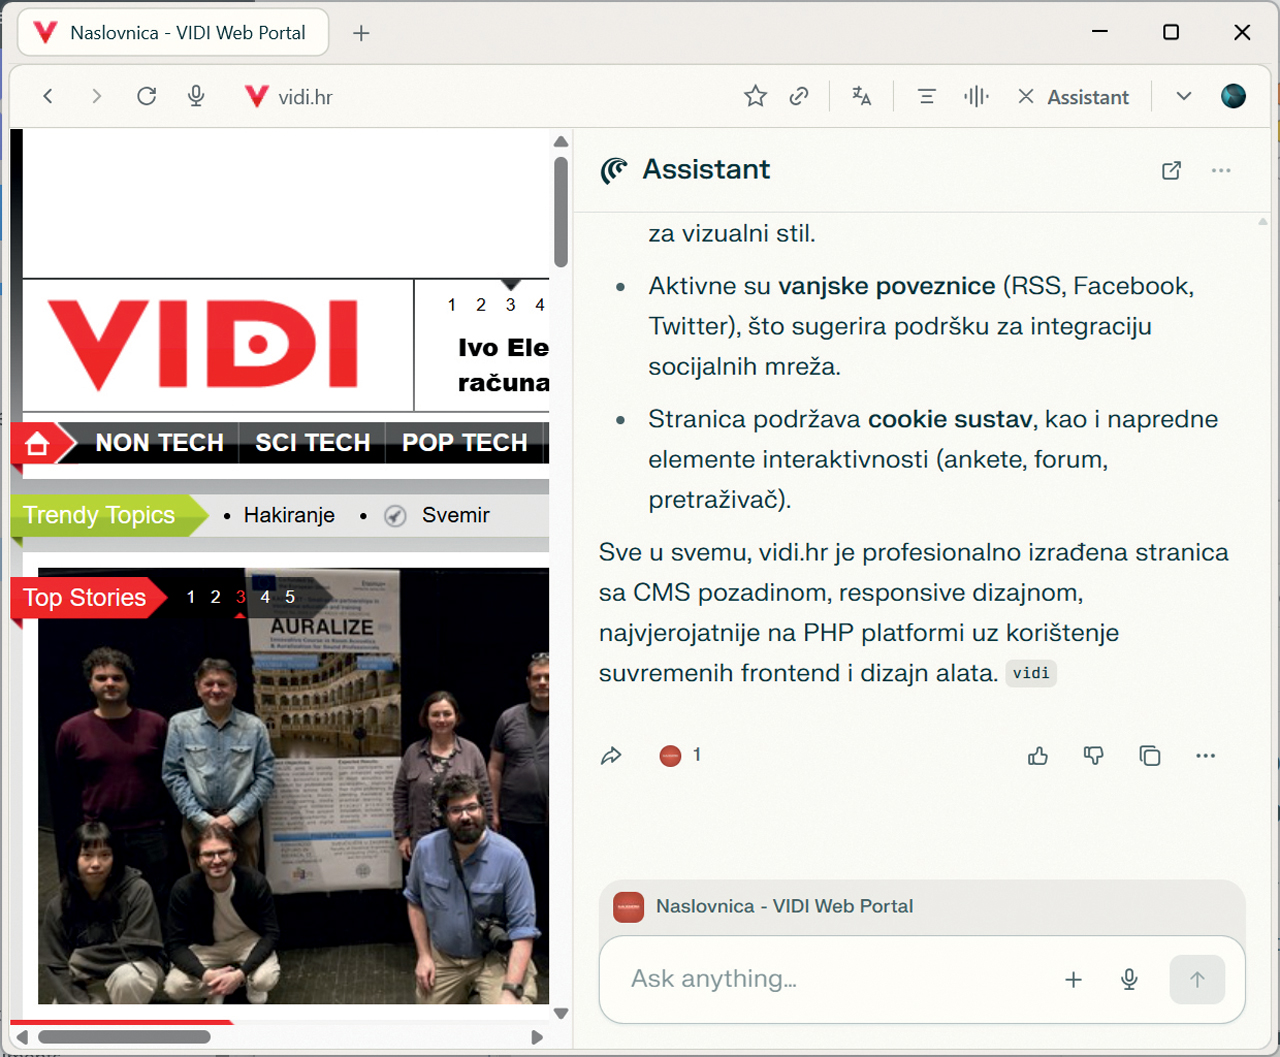The image size is (1280, 1057).
Task: Open the more-options ellipsis in Assistant header
Action: coord(1221,170)
